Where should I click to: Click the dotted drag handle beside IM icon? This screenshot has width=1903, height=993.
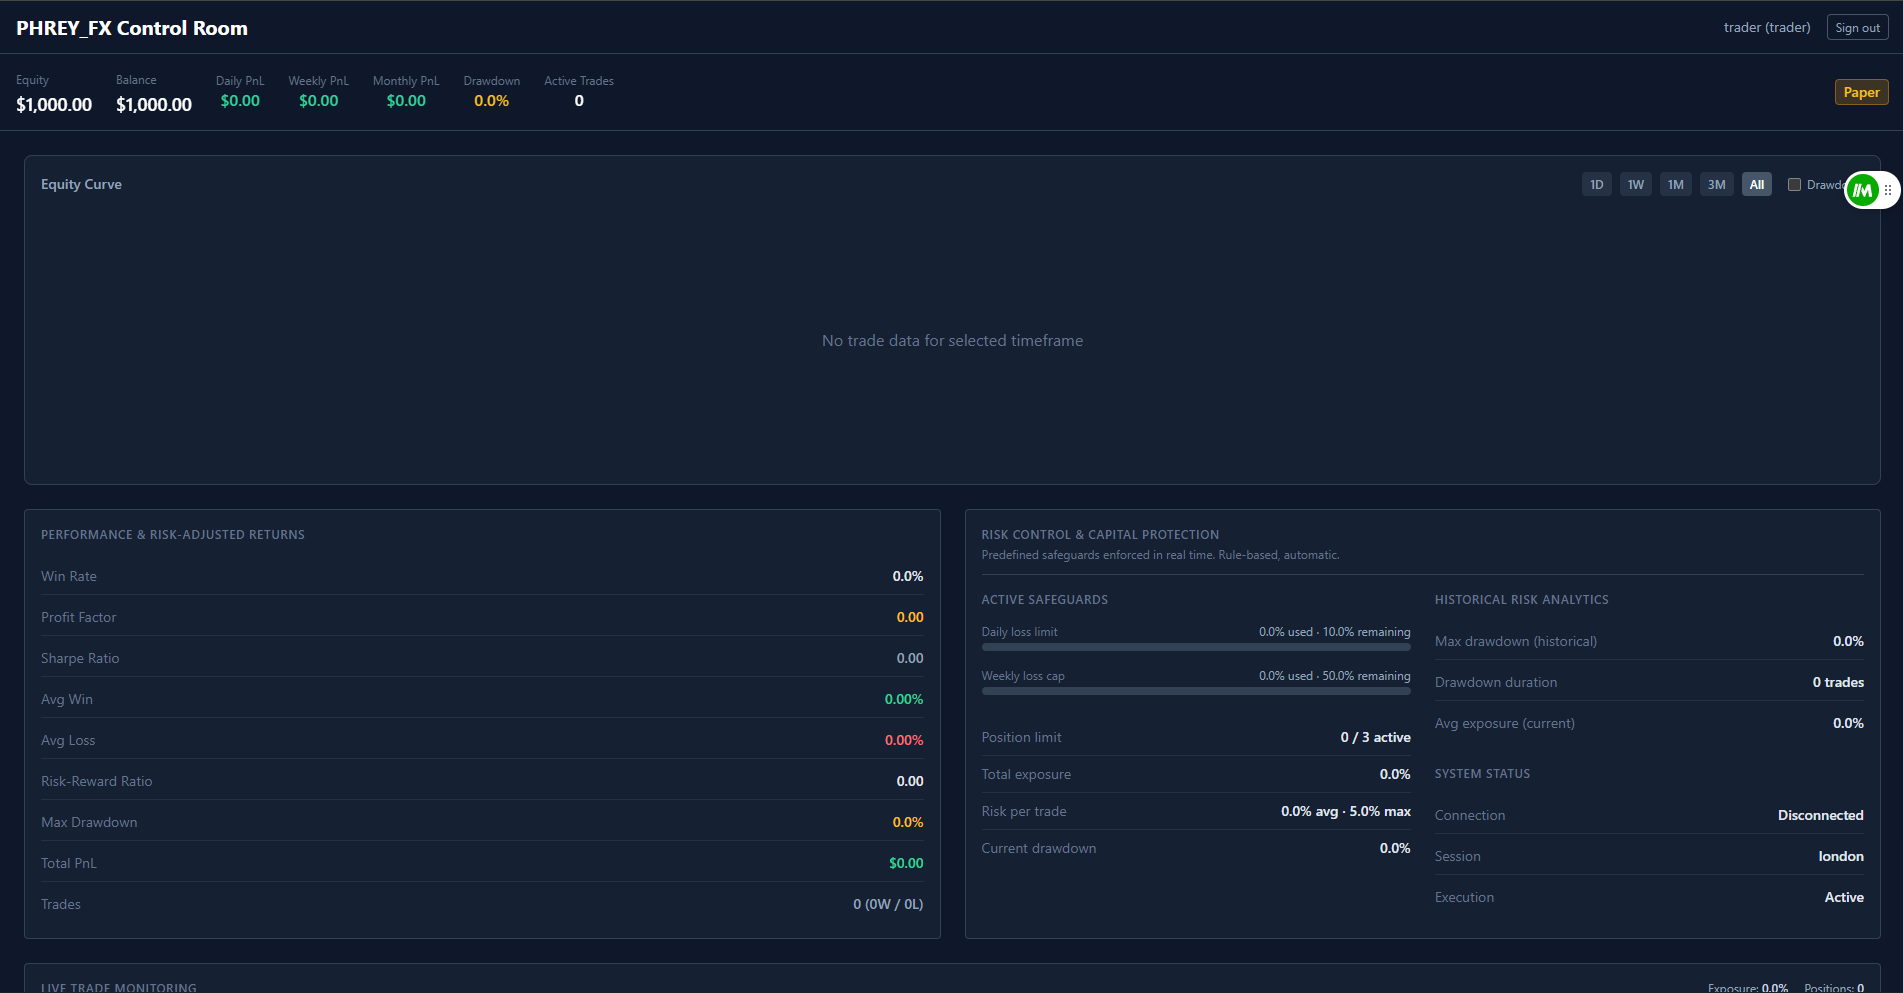coord(1887,190)
